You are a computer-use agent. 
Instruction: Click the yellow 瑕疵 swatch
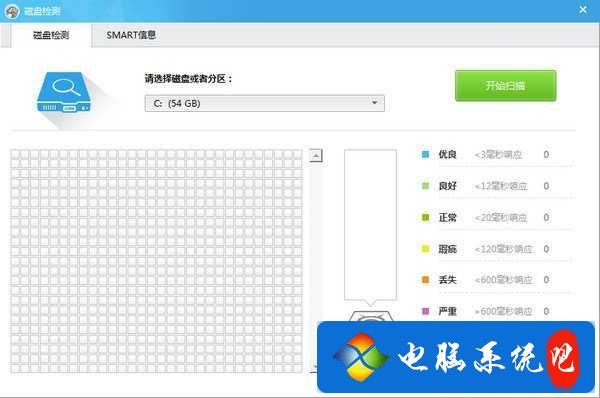point(425,249)
